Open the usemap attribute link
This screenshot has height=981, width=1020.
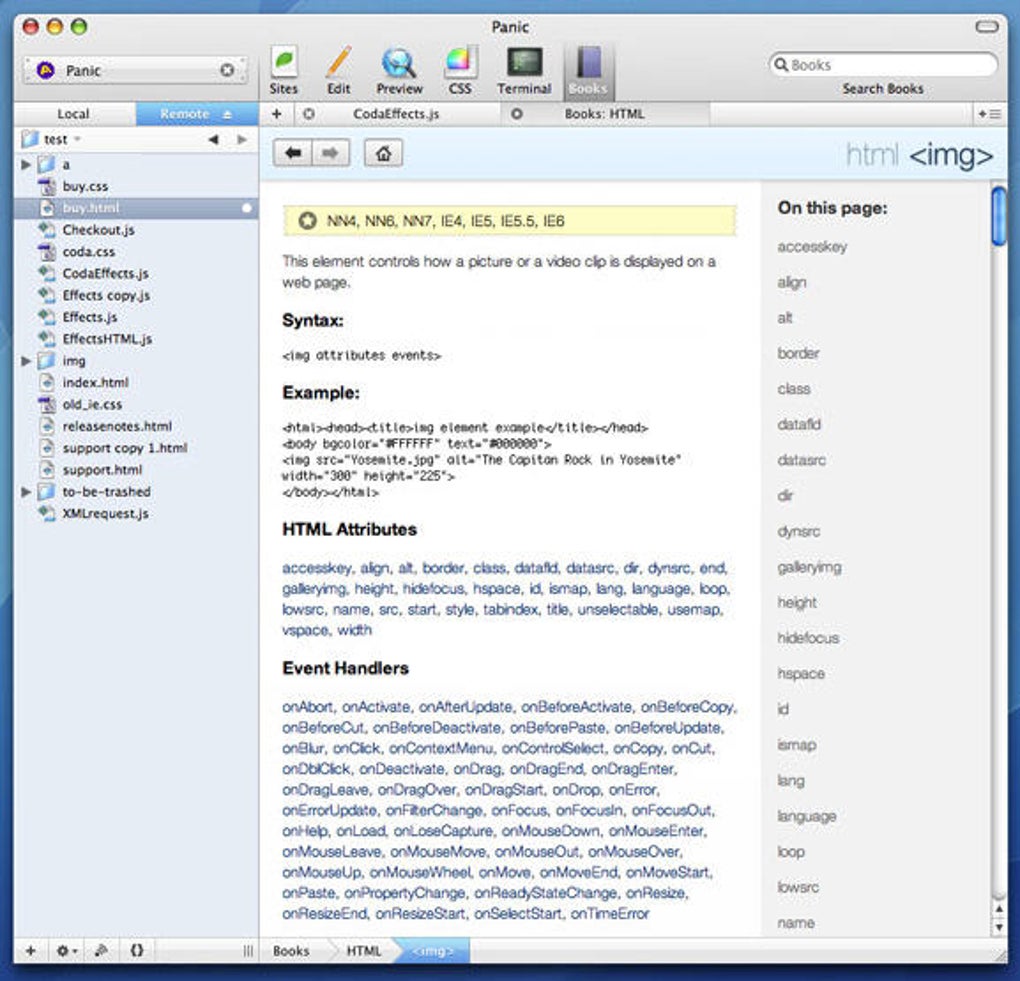[693, 610]
